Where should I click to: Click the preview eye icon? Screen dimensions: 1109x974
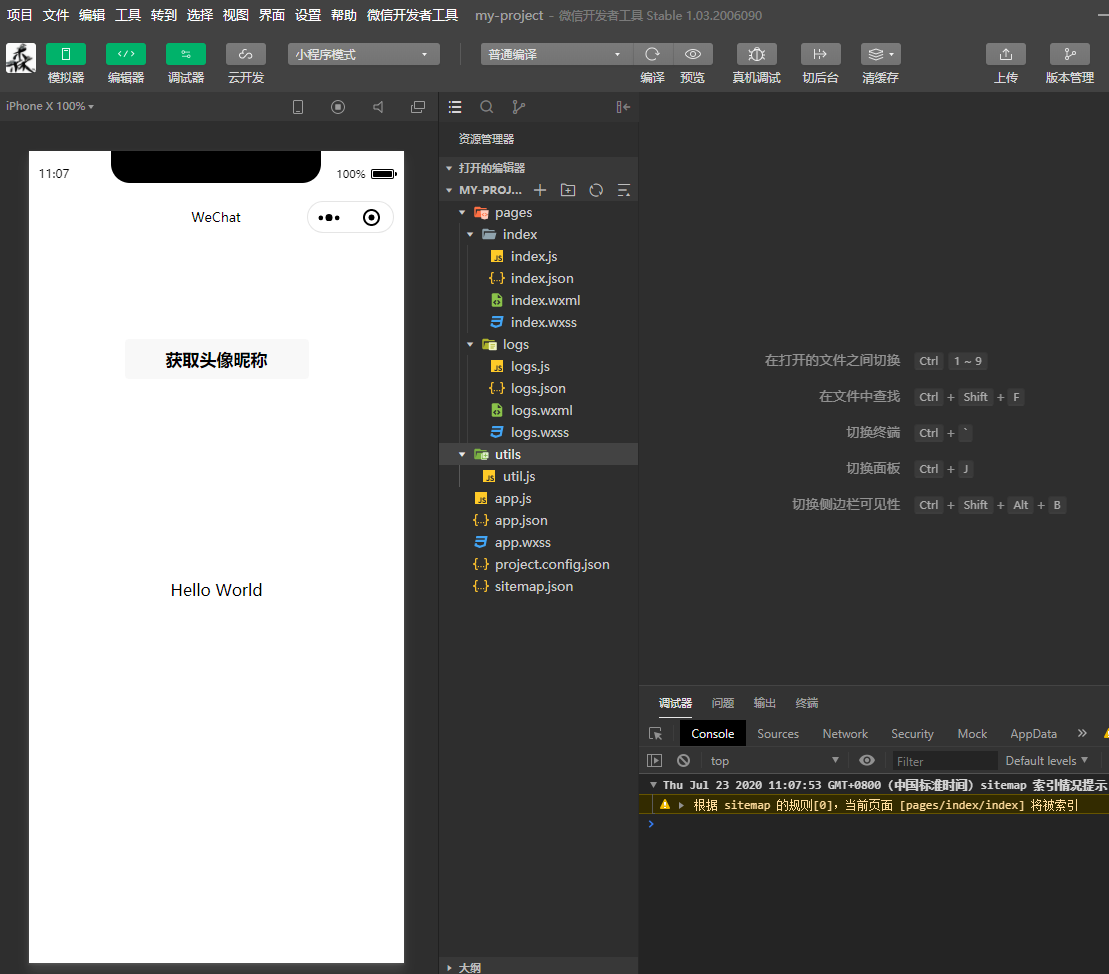(x=692, y=54)
